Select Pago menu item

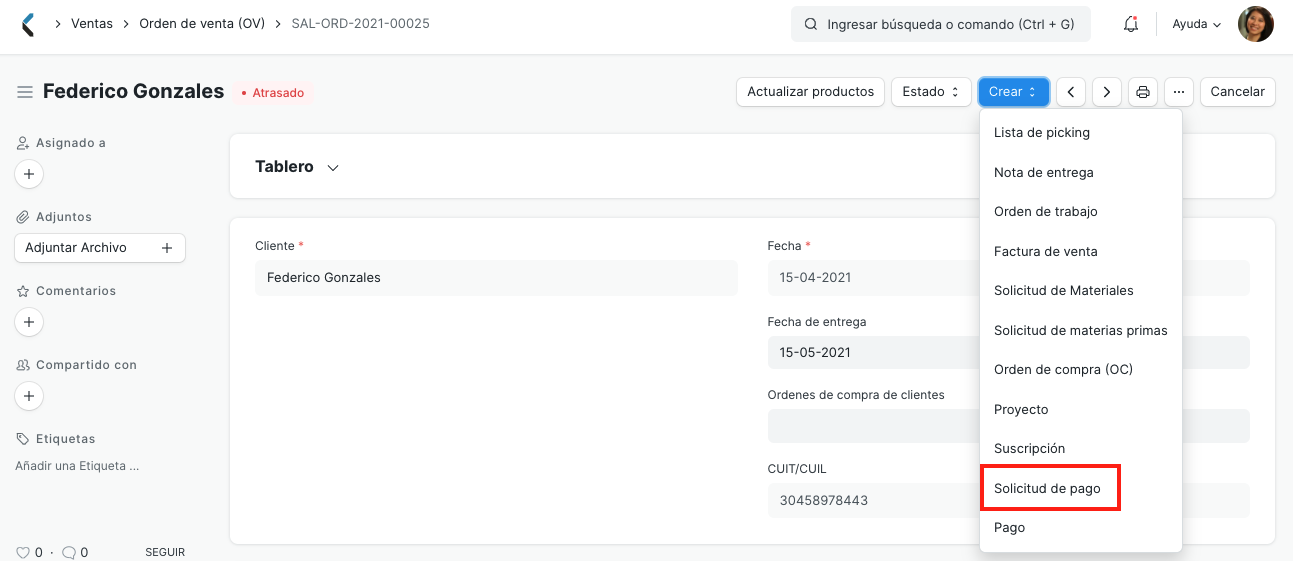1081,528
